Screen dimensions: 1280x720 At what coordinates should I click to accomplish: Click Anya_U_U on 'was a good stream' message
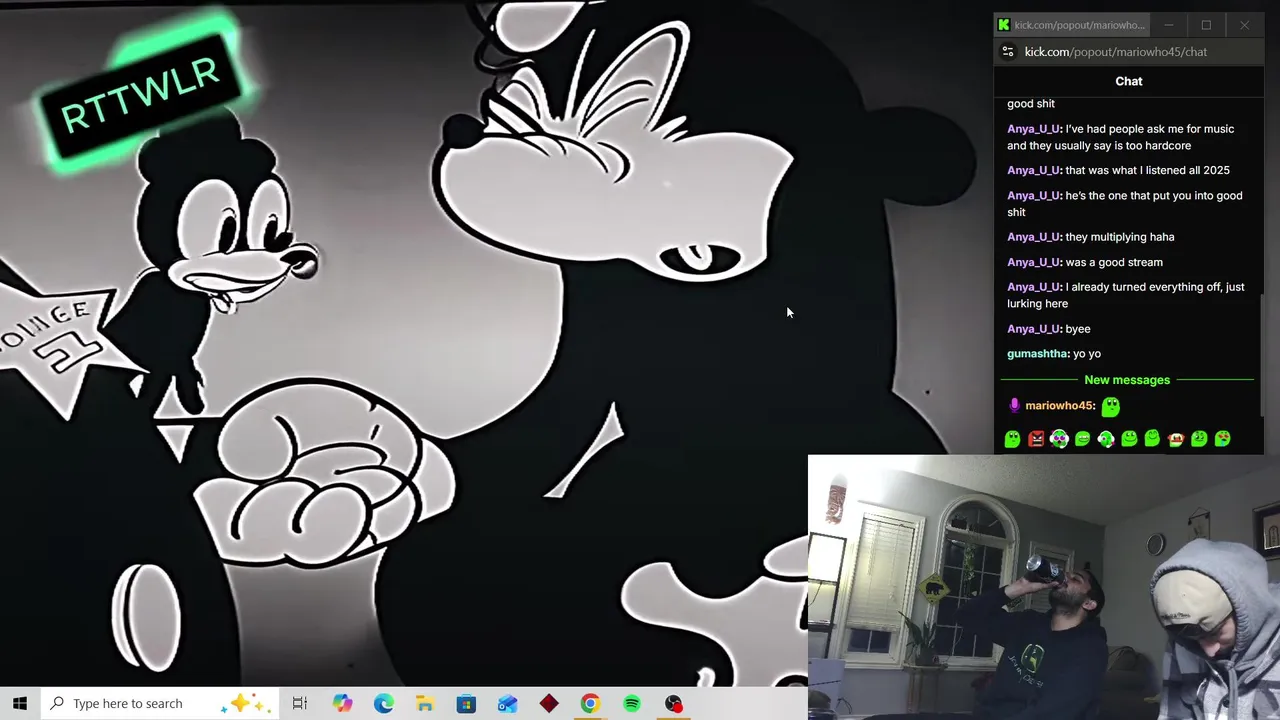(x=1034, y=262)
